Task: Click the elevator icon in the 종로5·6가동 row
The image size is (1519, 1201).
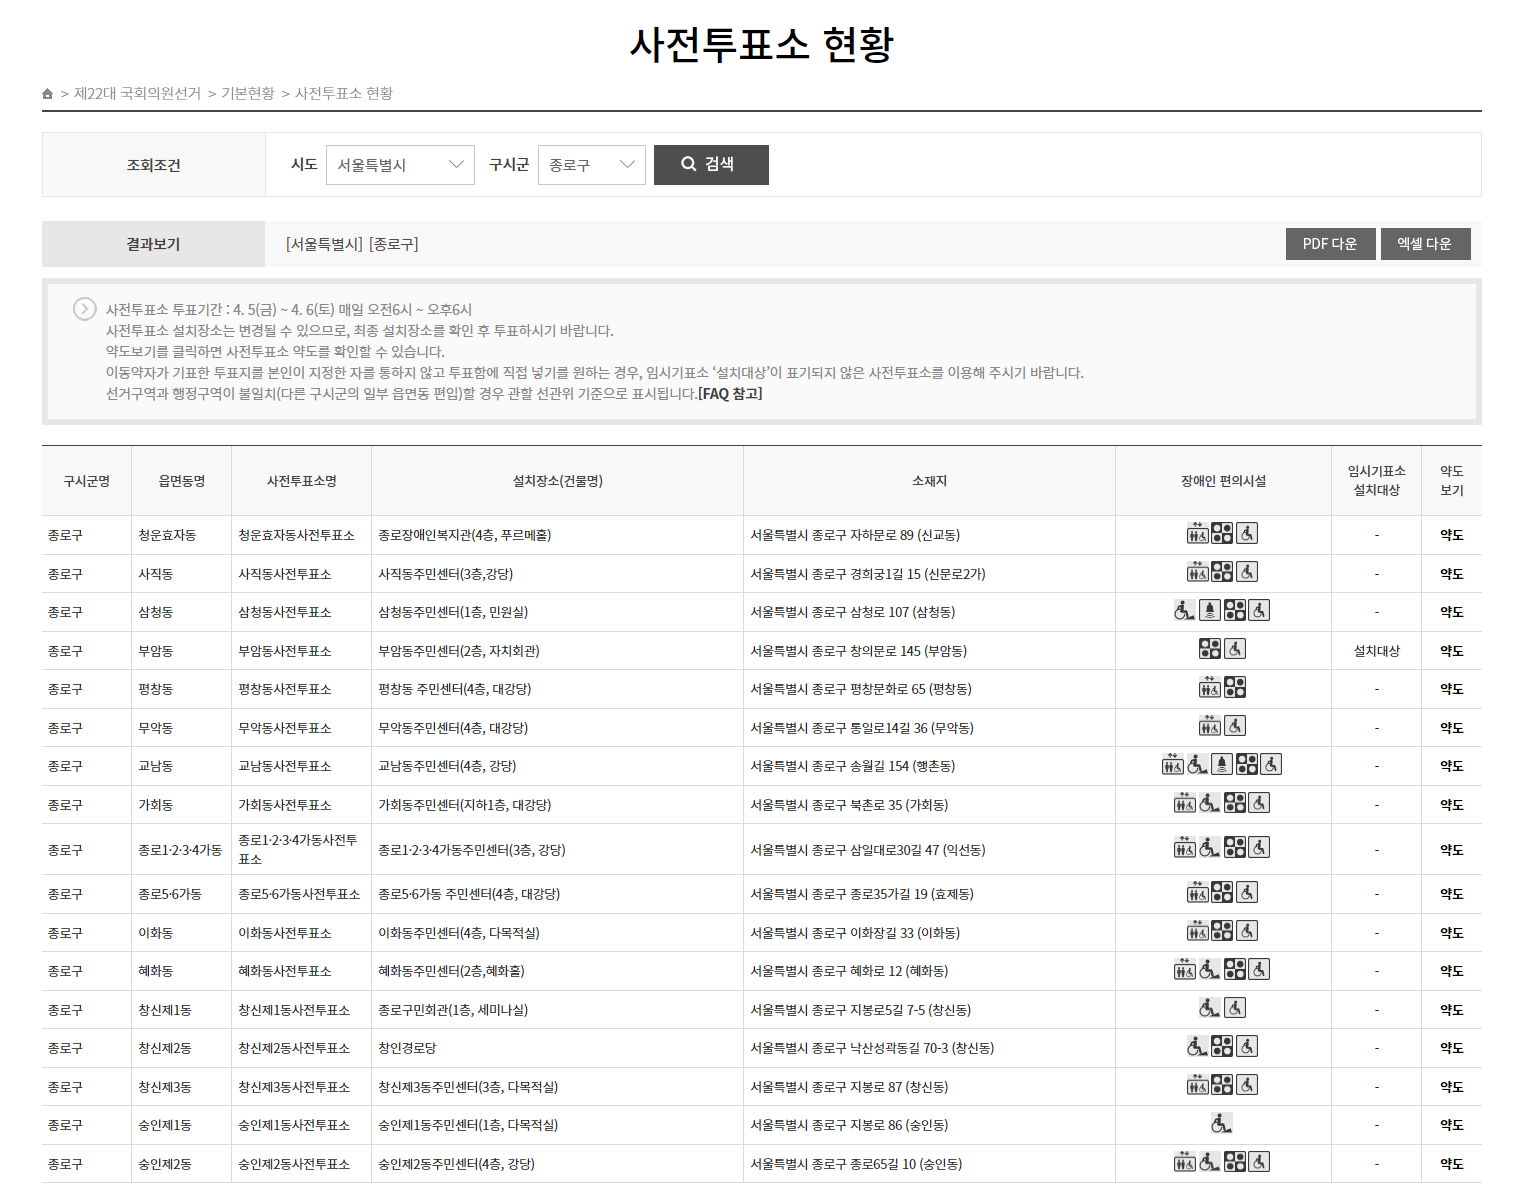Action: [1198, 893]
